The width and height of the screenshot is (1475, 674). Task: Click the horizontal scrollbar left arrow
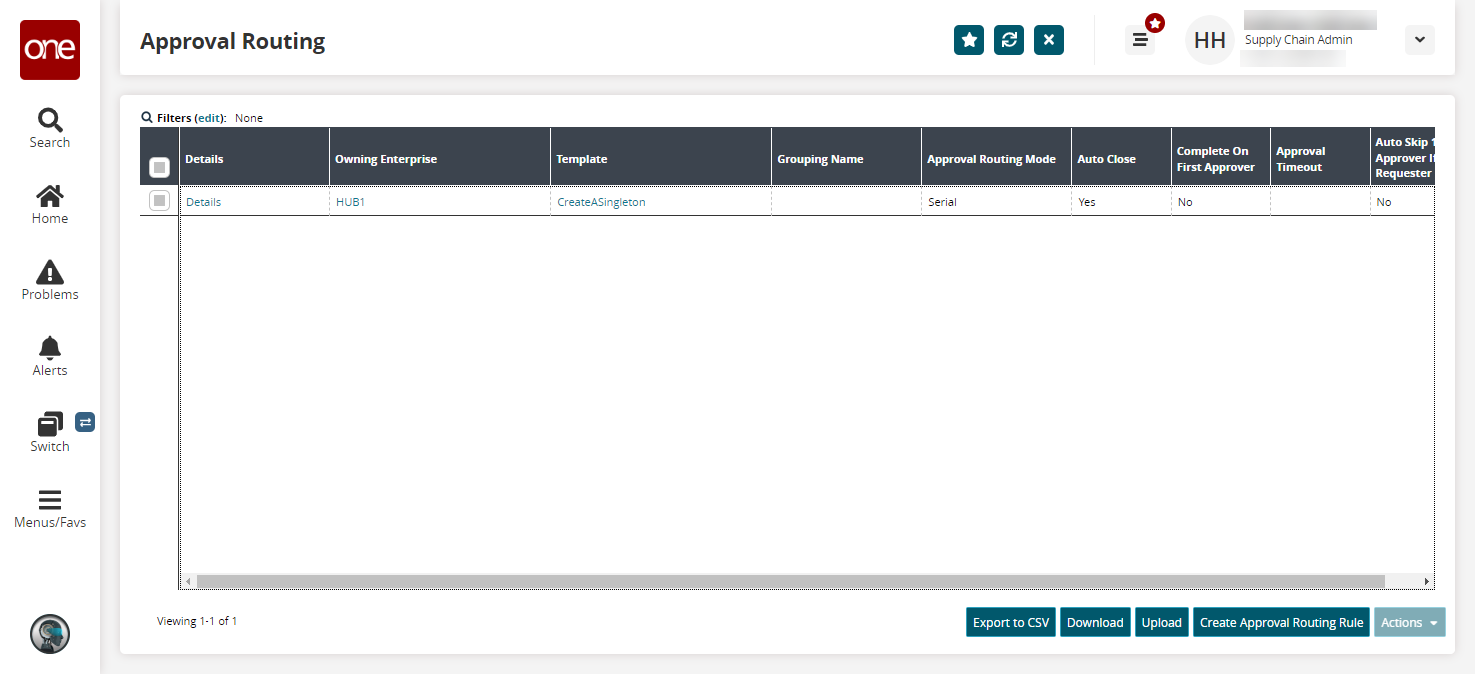point(189,581)
